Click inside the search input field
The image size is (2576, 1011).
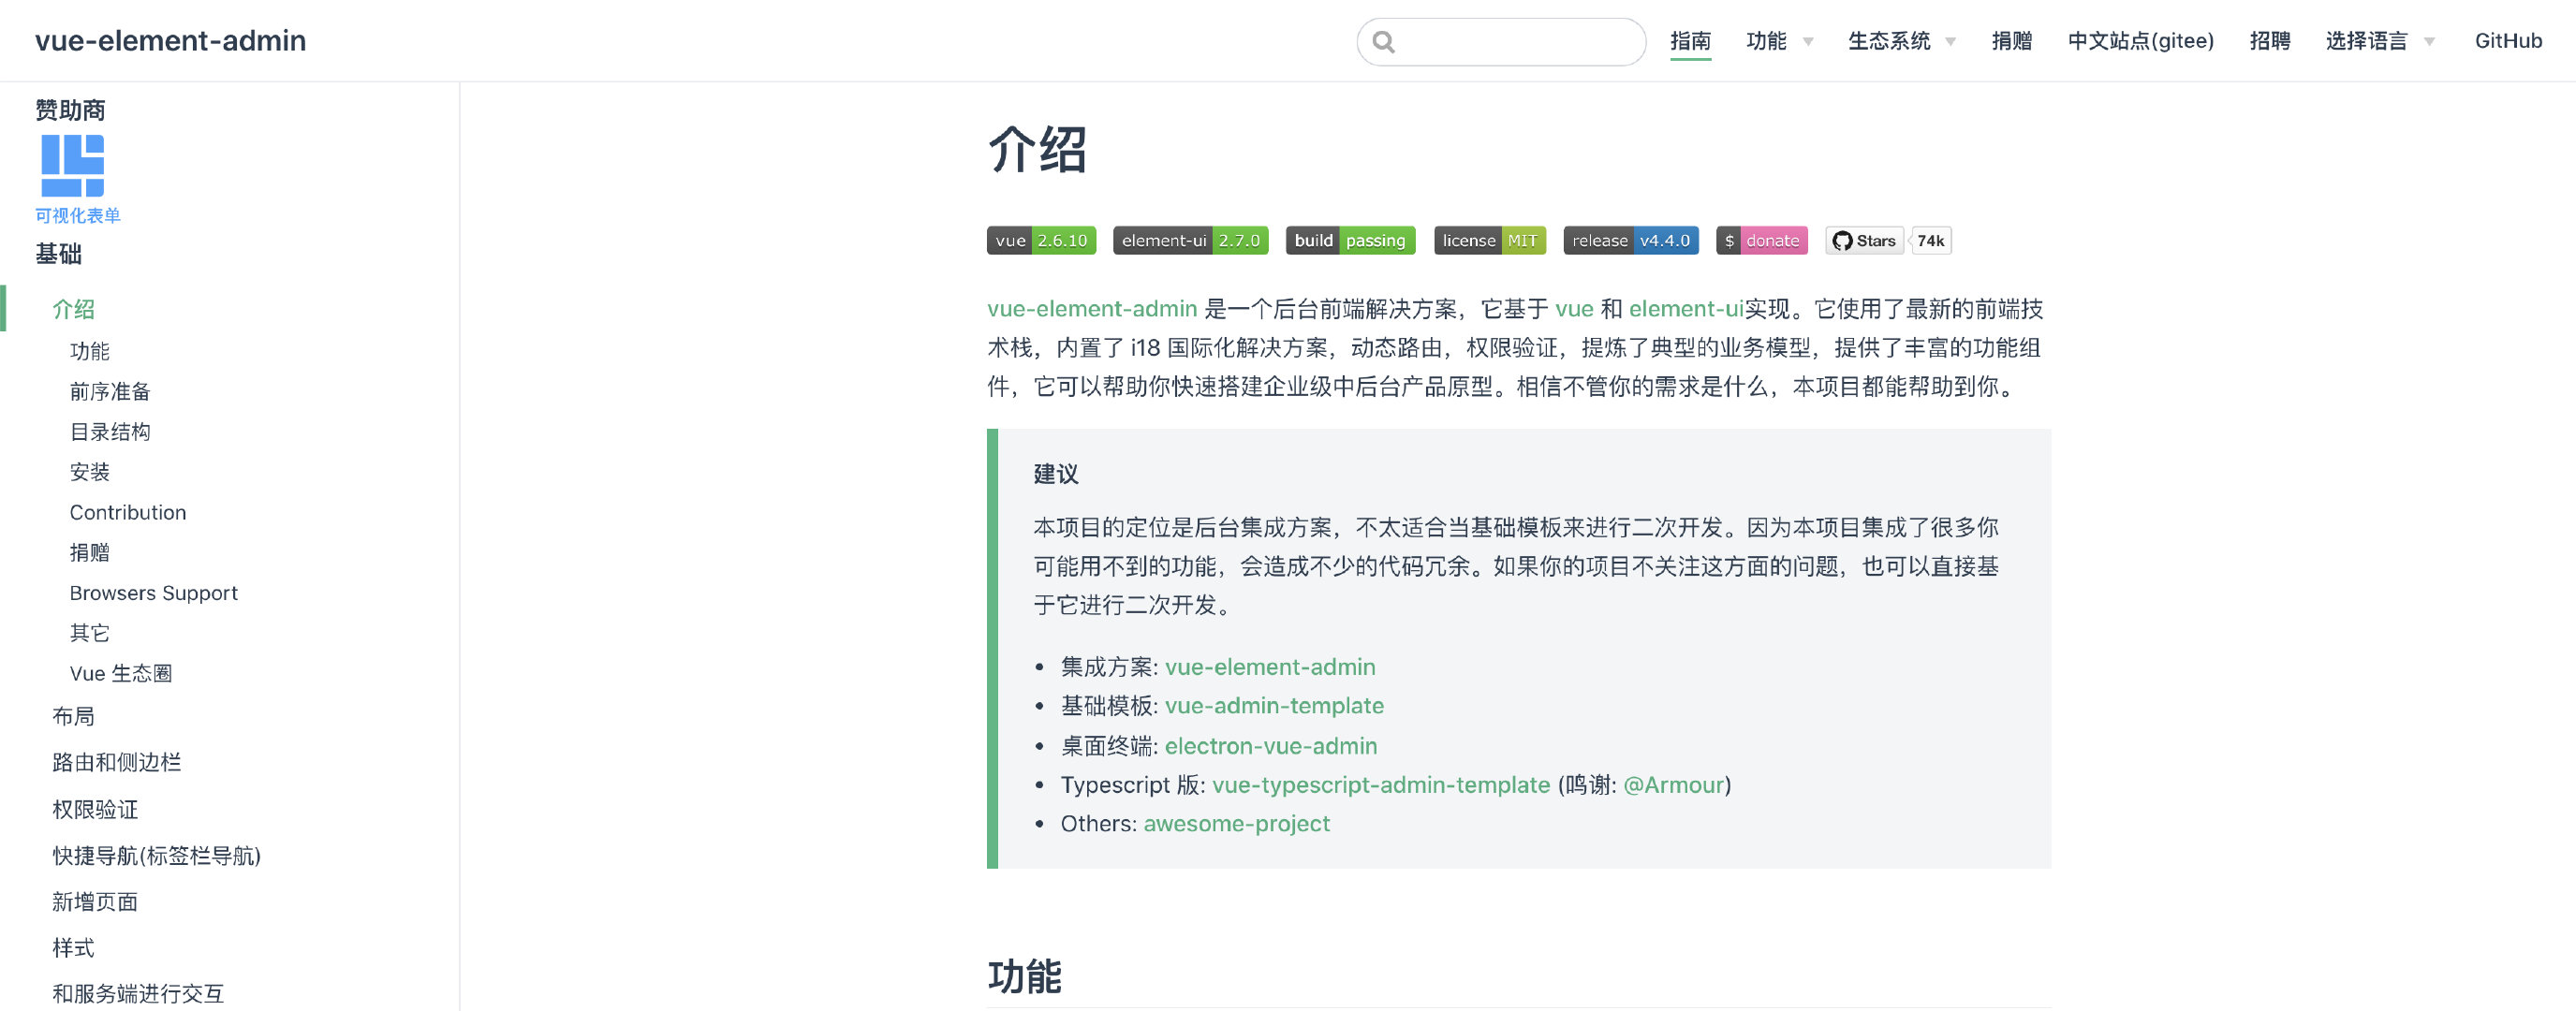1515,42
